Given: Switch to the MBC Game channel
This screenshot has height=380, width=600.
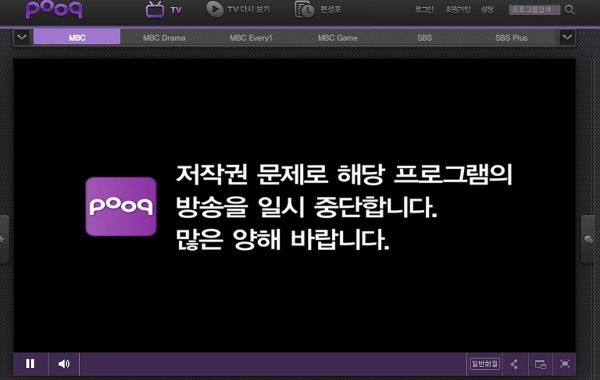Looking at the screenshot, I should pyautogui.click(x=338, y=38).
